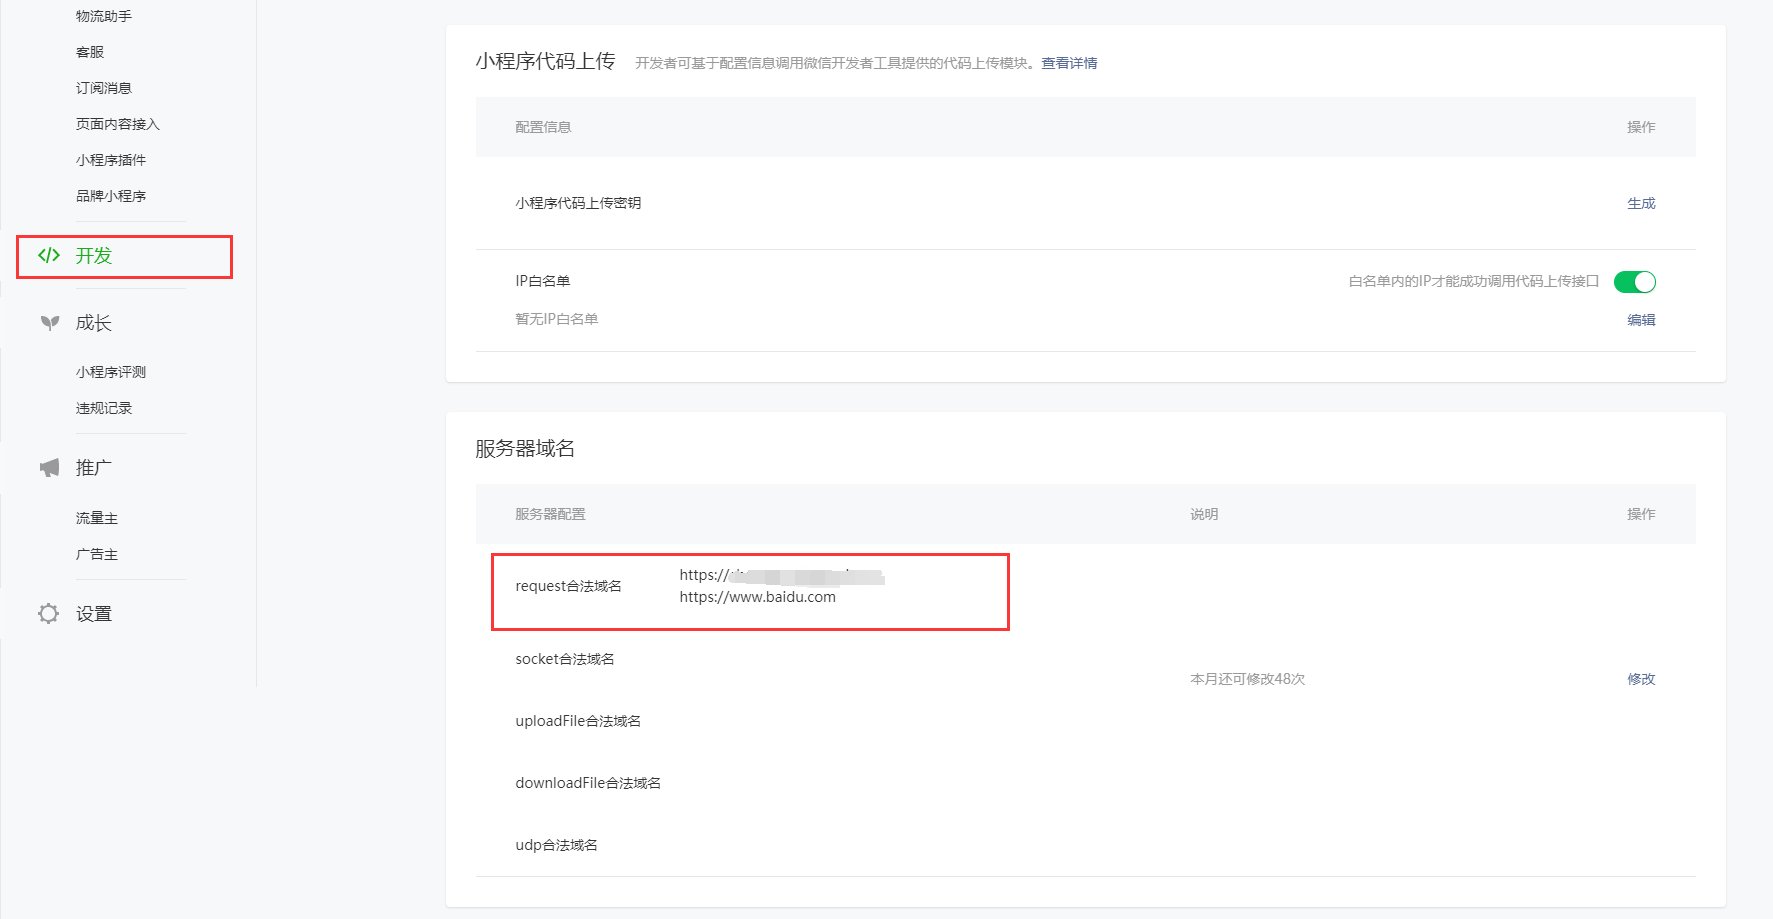Viewport: 1773px width, 919px height.
Task: Click the 成长 sprout icon
Action: [x=49, y=323]
